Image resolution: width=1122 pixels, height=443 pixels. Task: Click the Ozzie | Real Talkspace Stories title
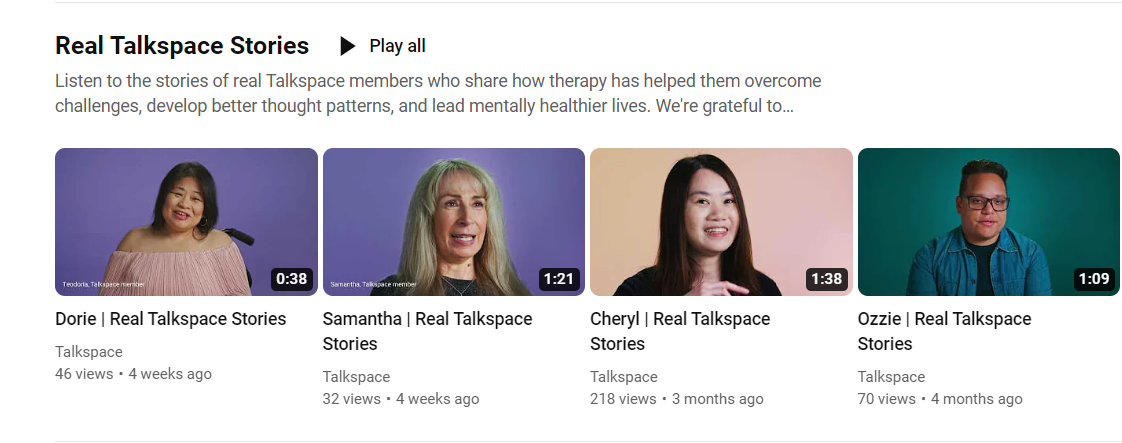point(945,331)
